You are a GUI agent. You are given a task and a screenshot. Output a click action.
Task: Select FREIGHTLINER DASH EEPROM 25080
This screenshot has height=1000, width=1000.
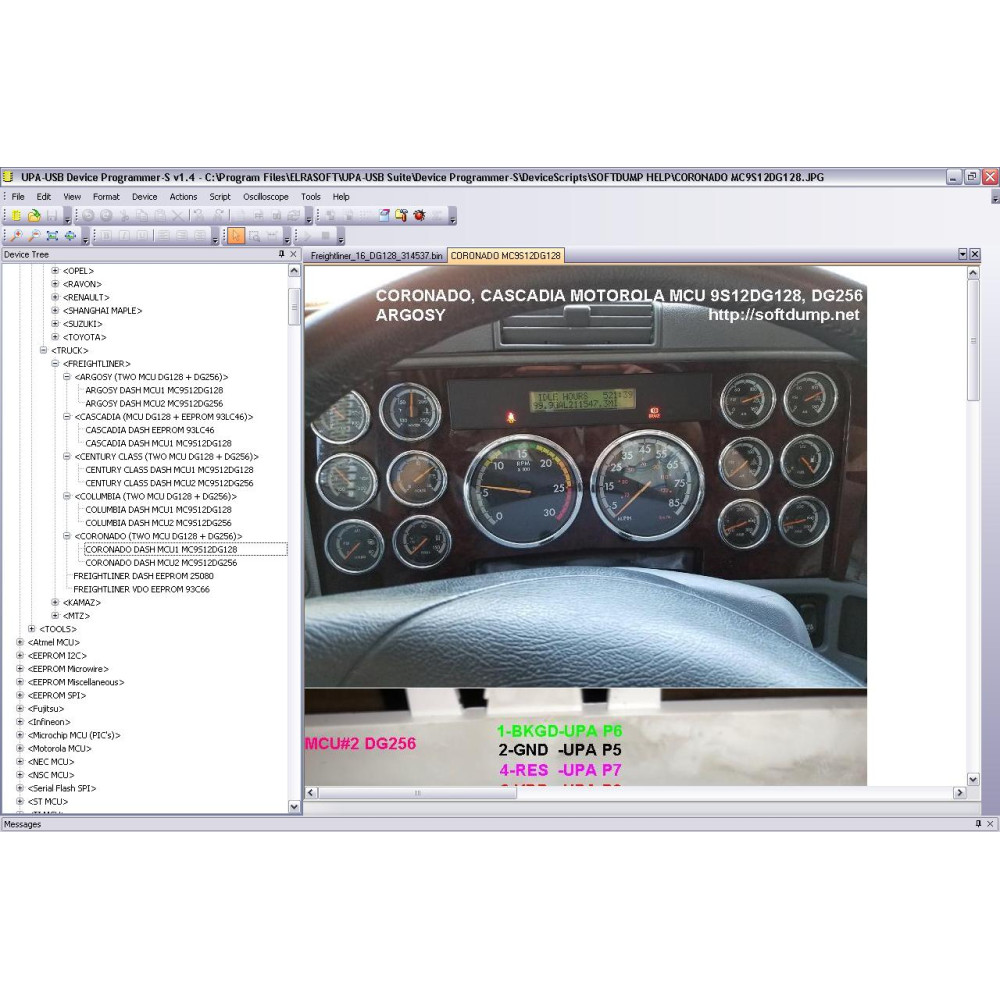[143, 576]
